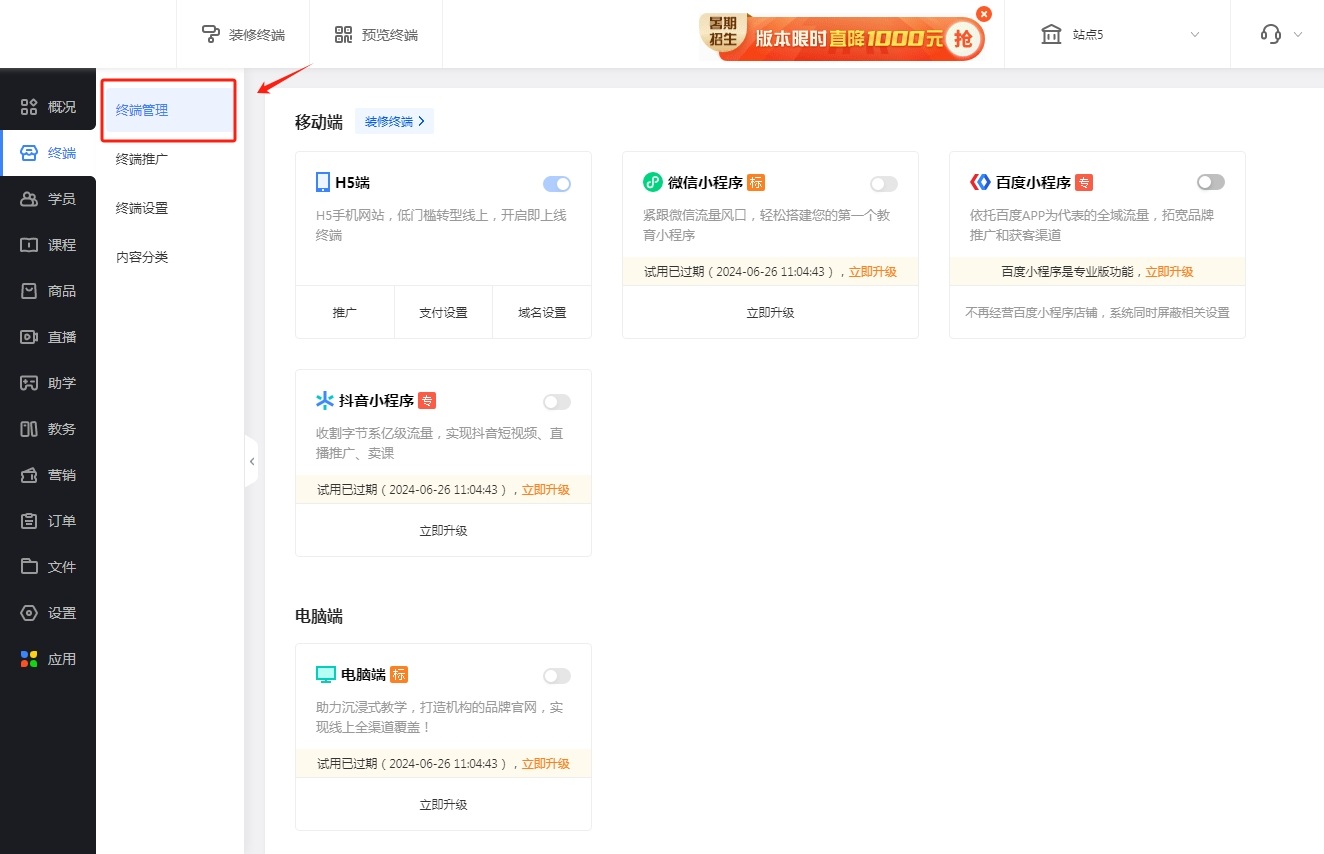Click 立即升级 link in 电脑端 card notice
The width and height of the screenshot is (1324, 854).
546,764
